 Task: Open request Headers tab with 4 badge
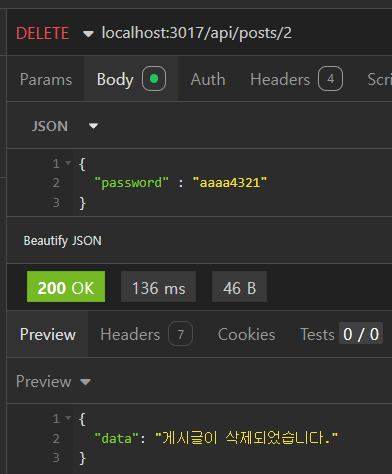click(296, 79)
